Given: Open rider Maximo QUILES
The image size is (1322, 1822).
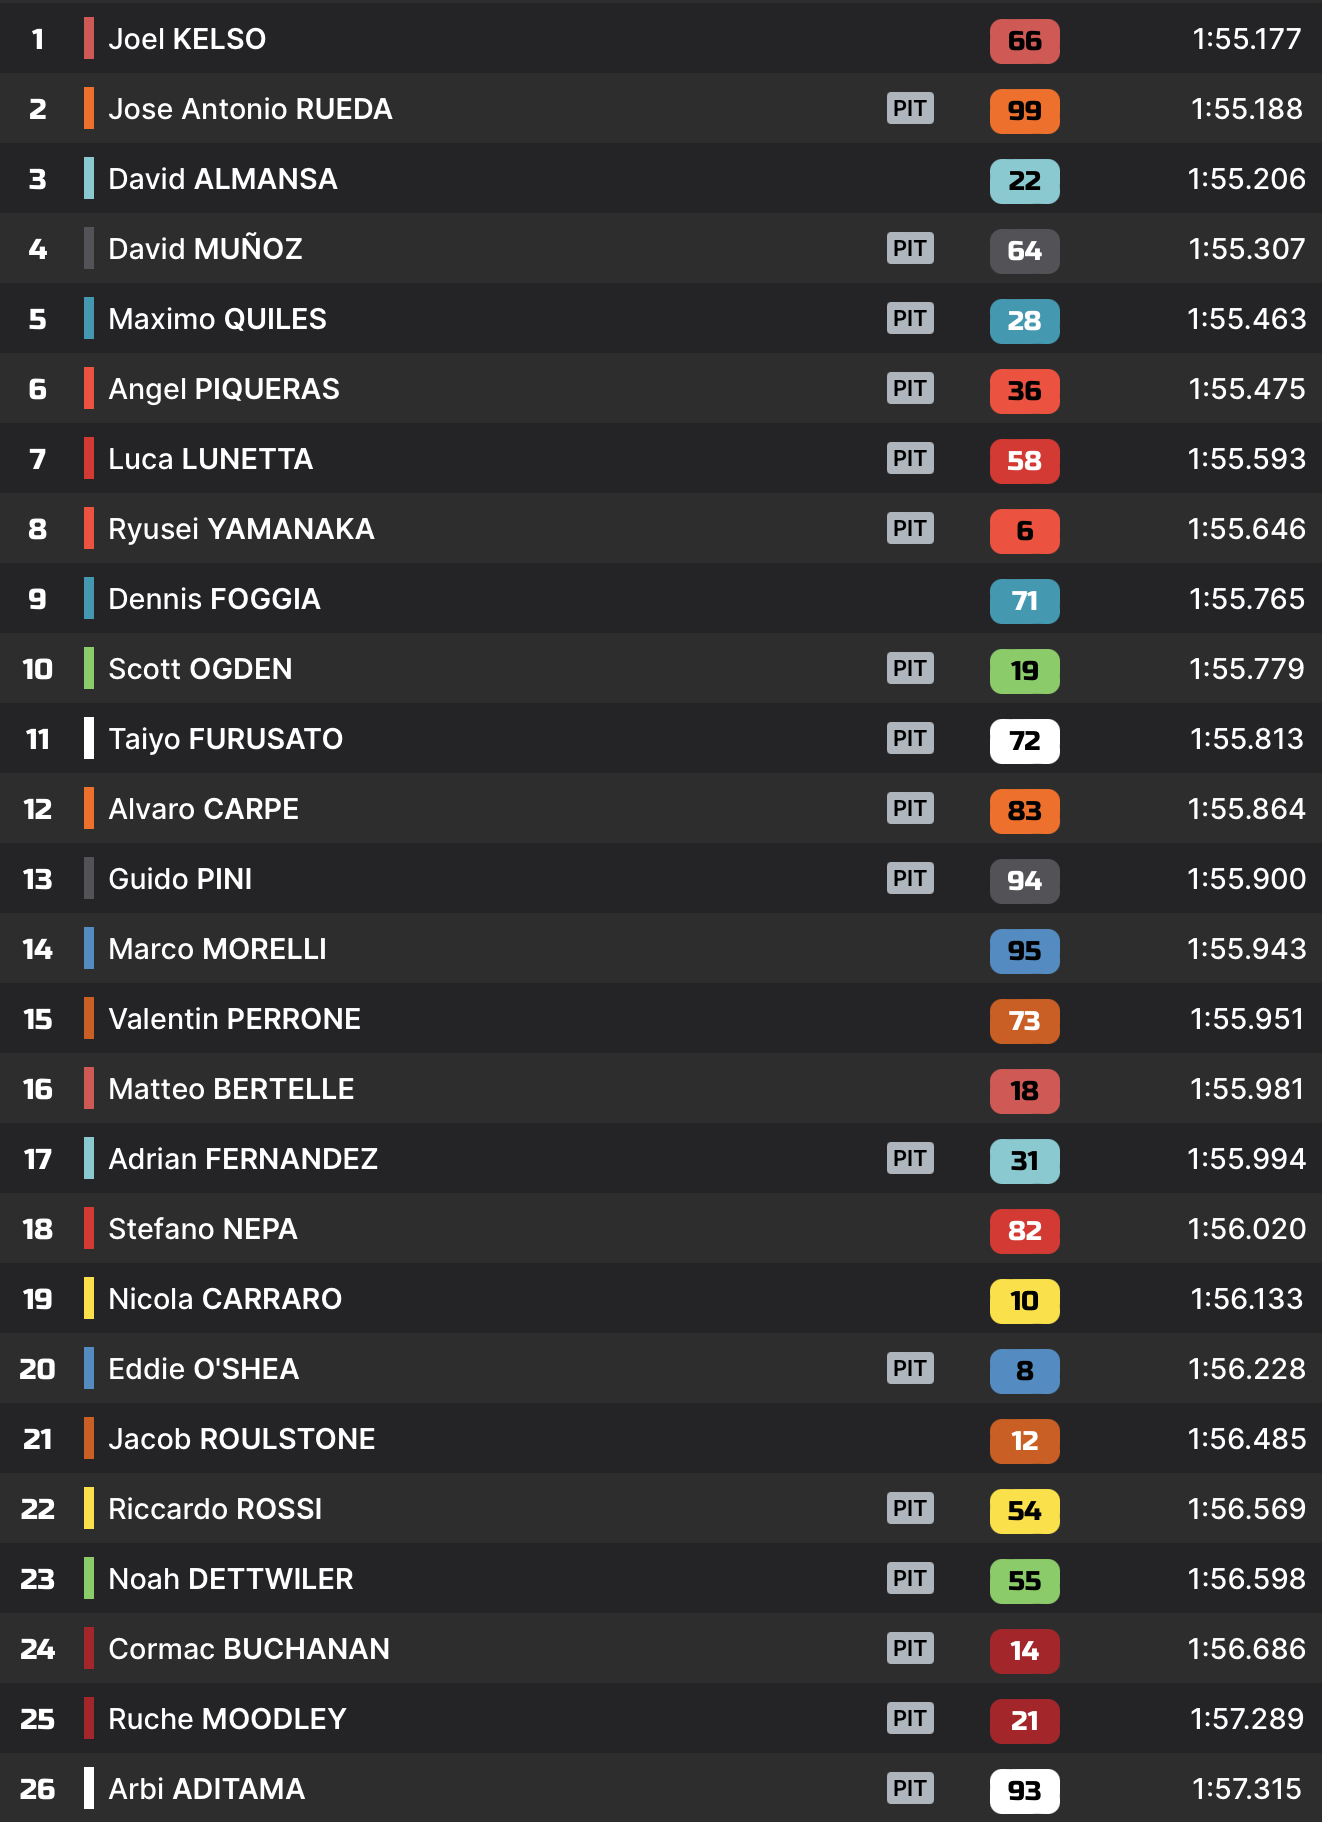Looking at the screenshot, I should (217, 319).
